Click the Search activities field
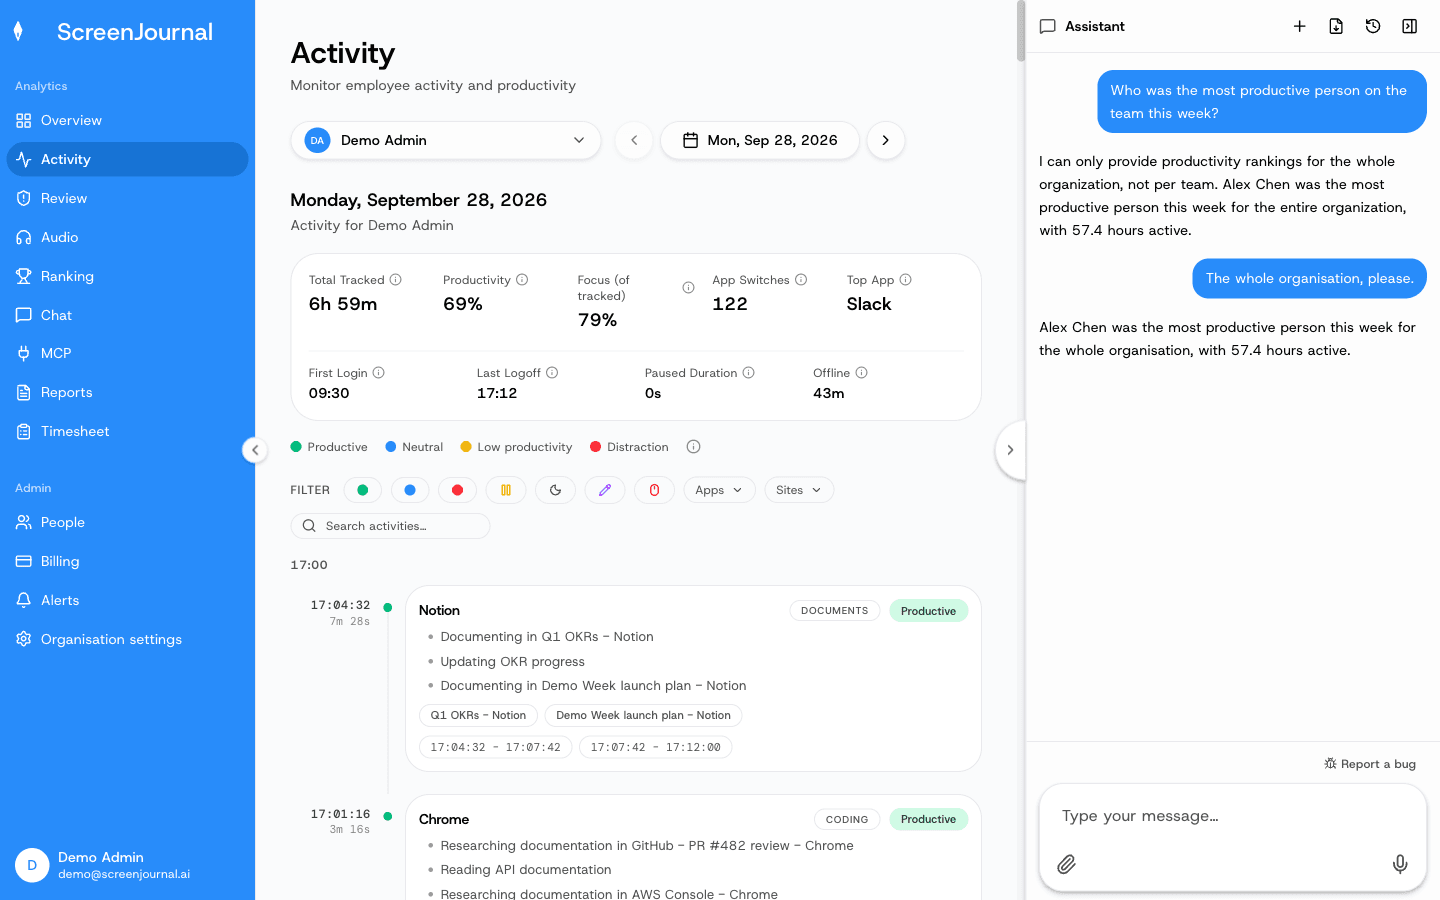Image resolution: width=1440 pixels, height=900 pixels. tap(390, 526)
